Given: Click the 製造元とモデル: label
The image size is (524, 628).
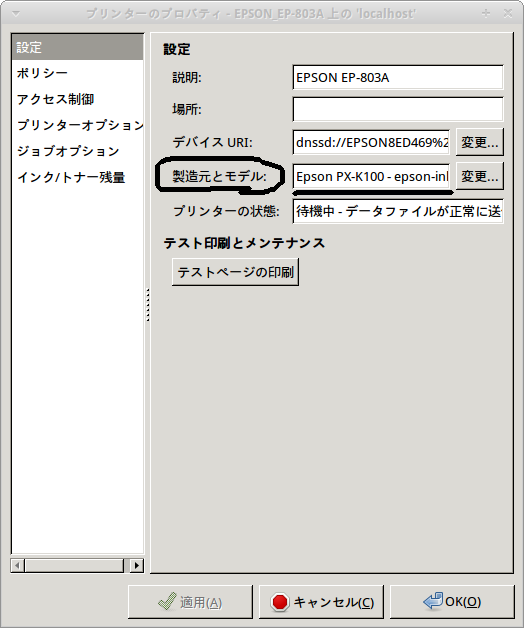Looking at the screenshot, I should tap(219, 176).
